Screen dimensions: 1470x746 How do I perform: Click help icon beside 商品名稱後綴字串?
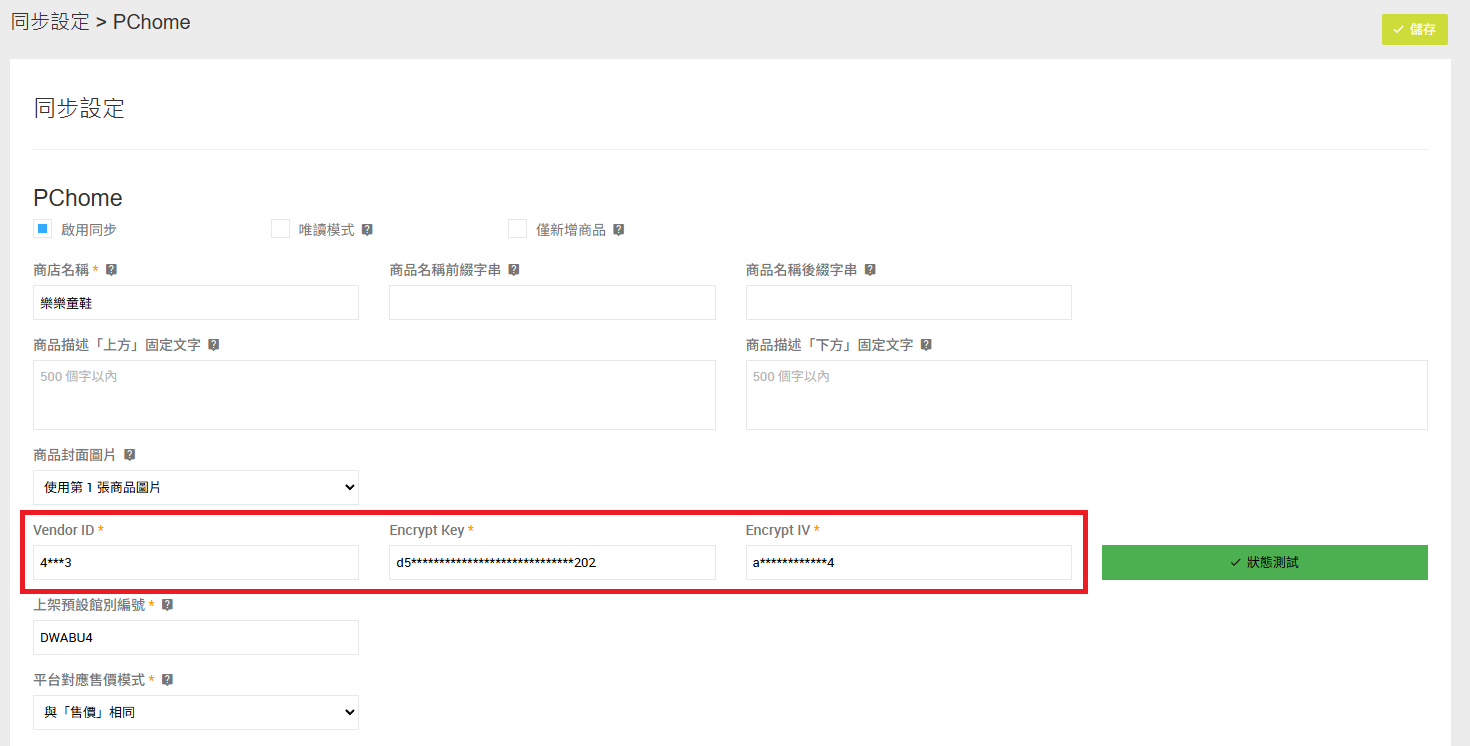(x=870, y=270)
